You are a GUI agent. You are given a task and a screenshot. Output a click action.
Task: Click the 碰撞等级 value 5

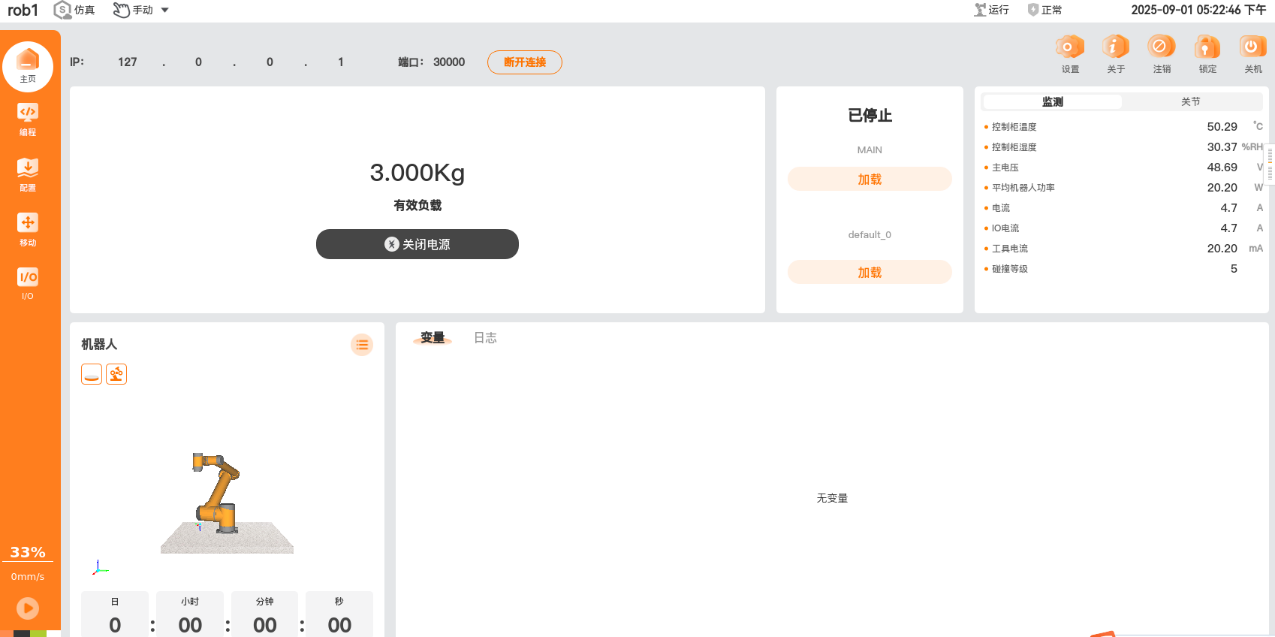[x=1234, y=268]
